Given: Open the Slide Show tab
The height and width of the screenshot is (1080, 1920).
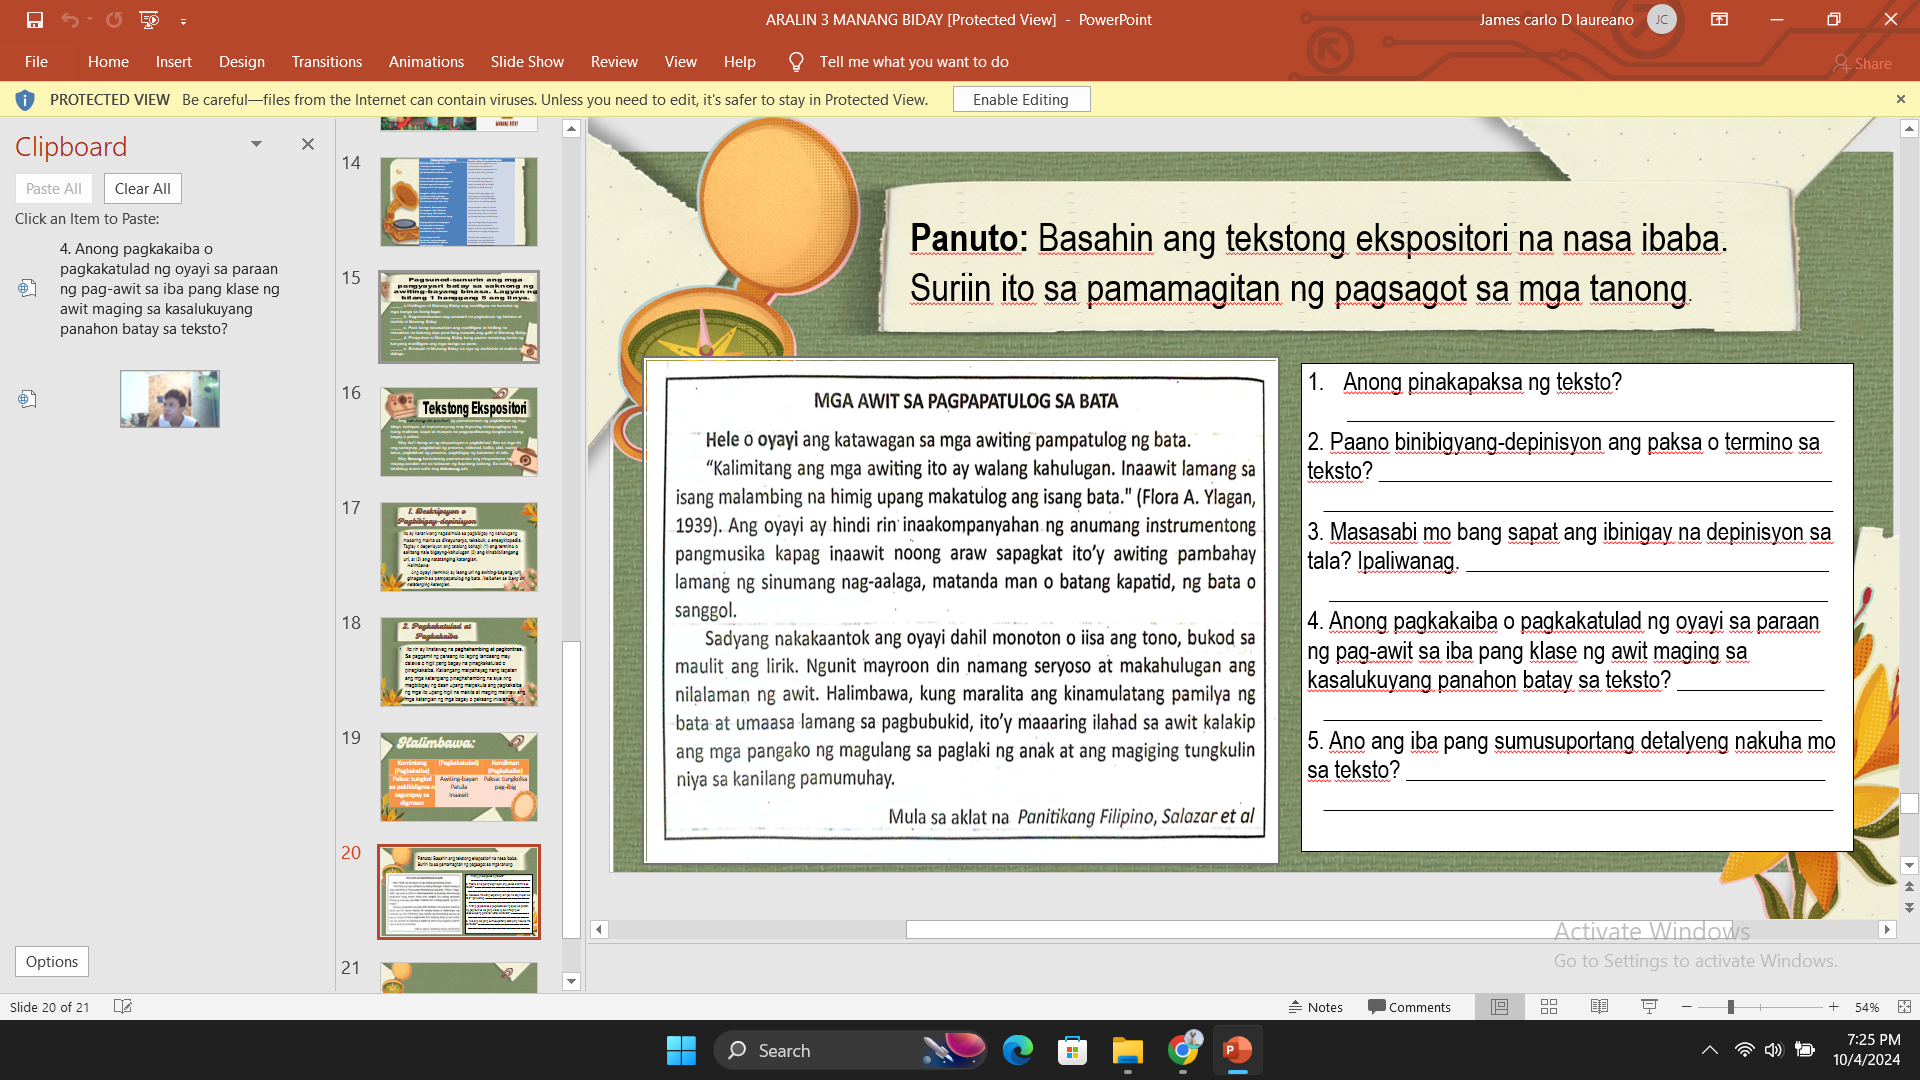Looking at the screenshot, I should 527,62.
